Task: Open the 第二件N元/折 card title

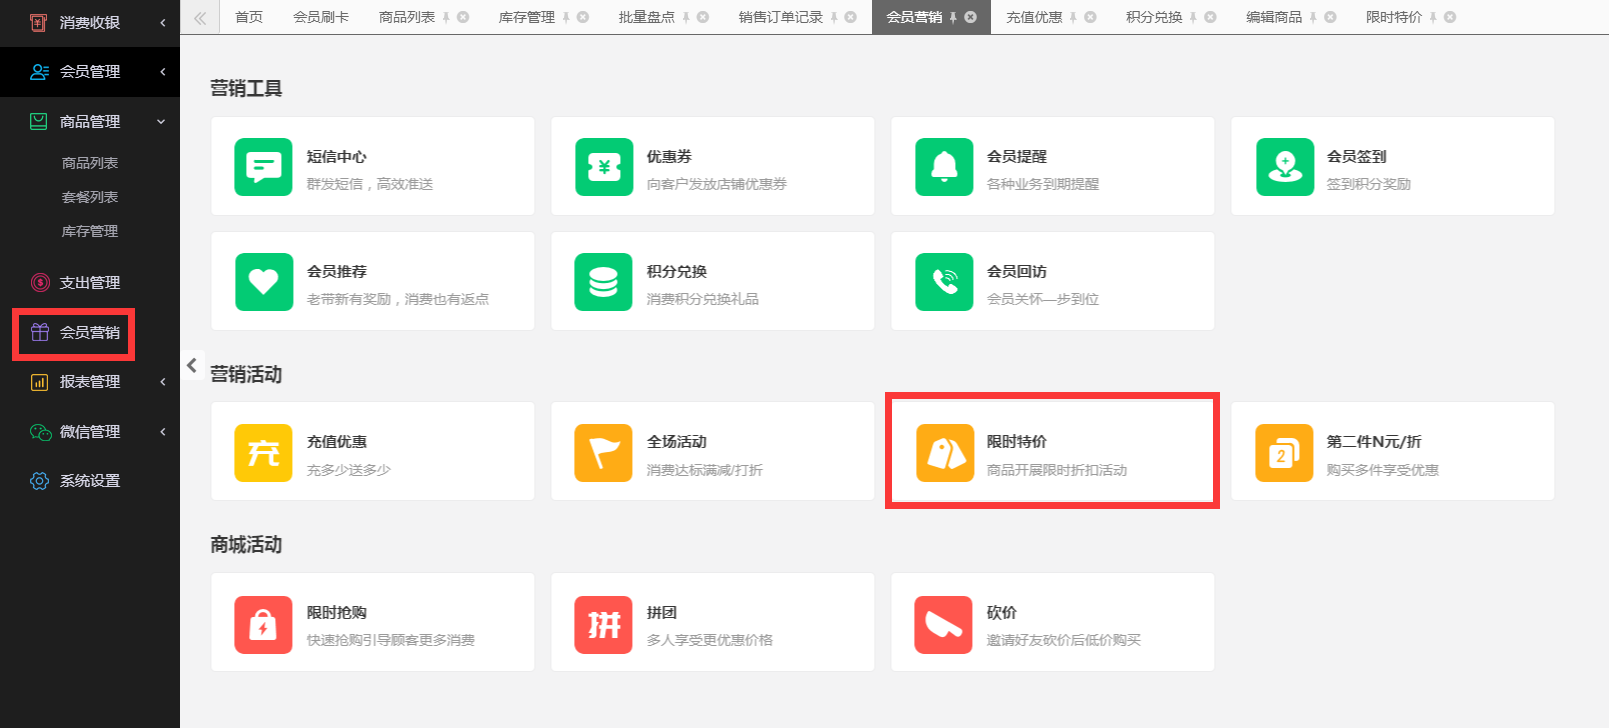Action: click(1374, 442)
